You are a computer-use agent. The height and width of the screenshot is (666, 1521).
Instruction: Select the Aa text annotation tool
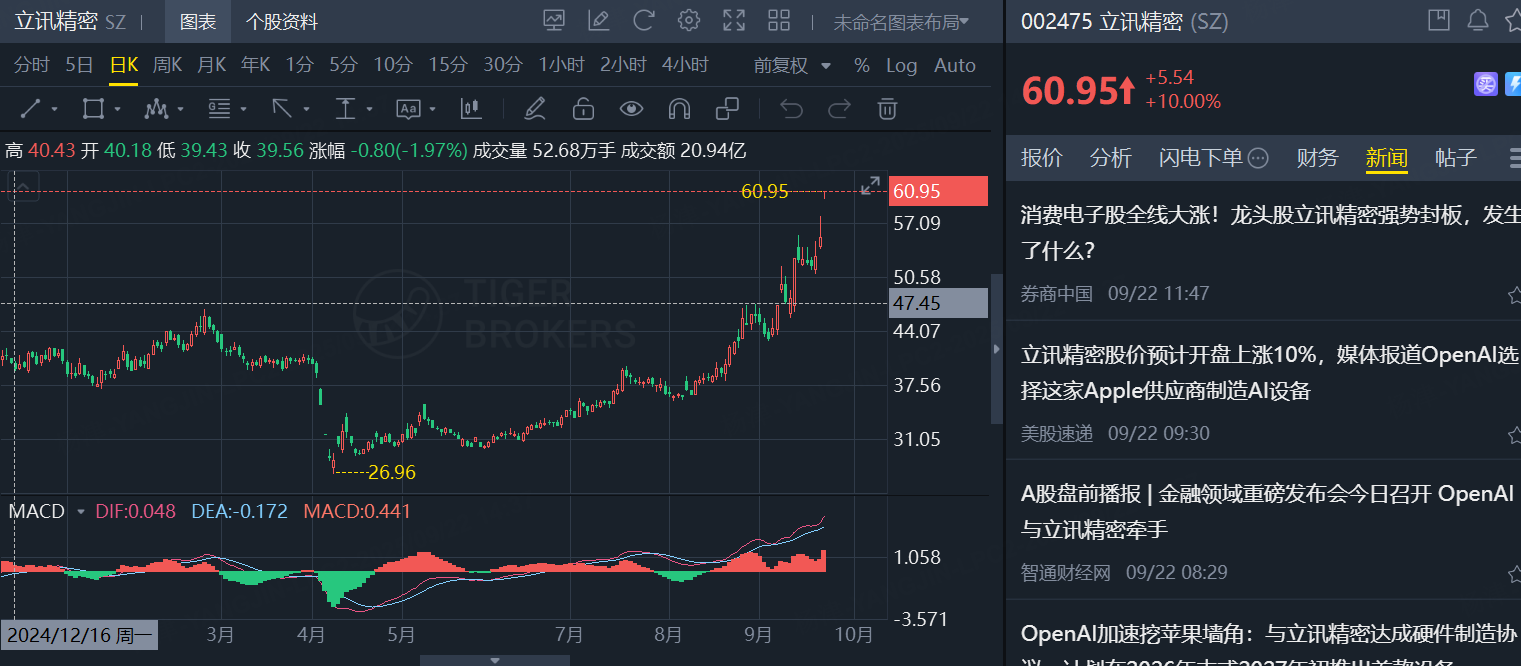click(408, 108)
